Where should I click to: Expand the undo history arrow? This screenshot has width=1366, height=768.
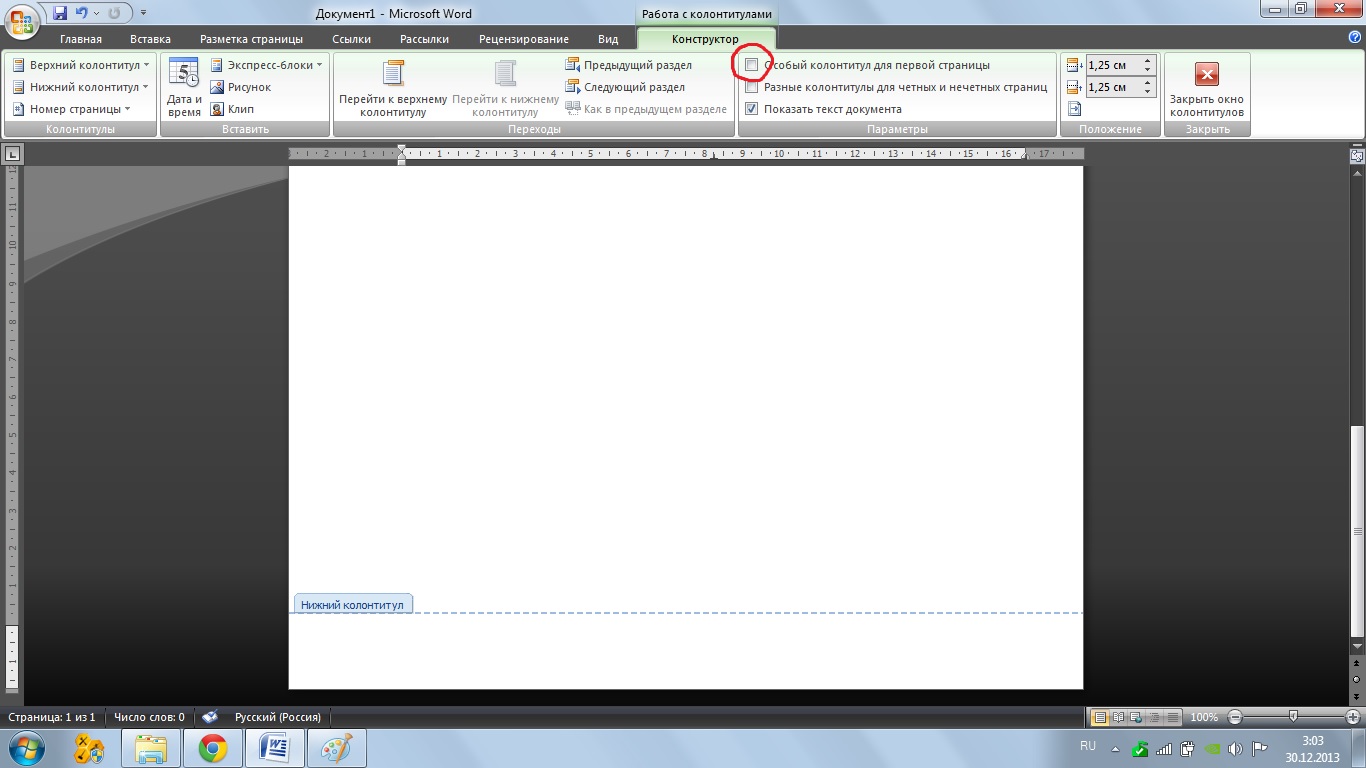click(96, 14)
